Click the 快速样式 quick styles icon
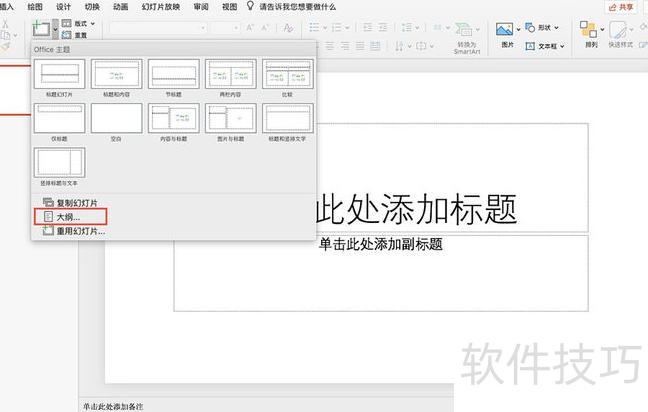 (618, 30)
